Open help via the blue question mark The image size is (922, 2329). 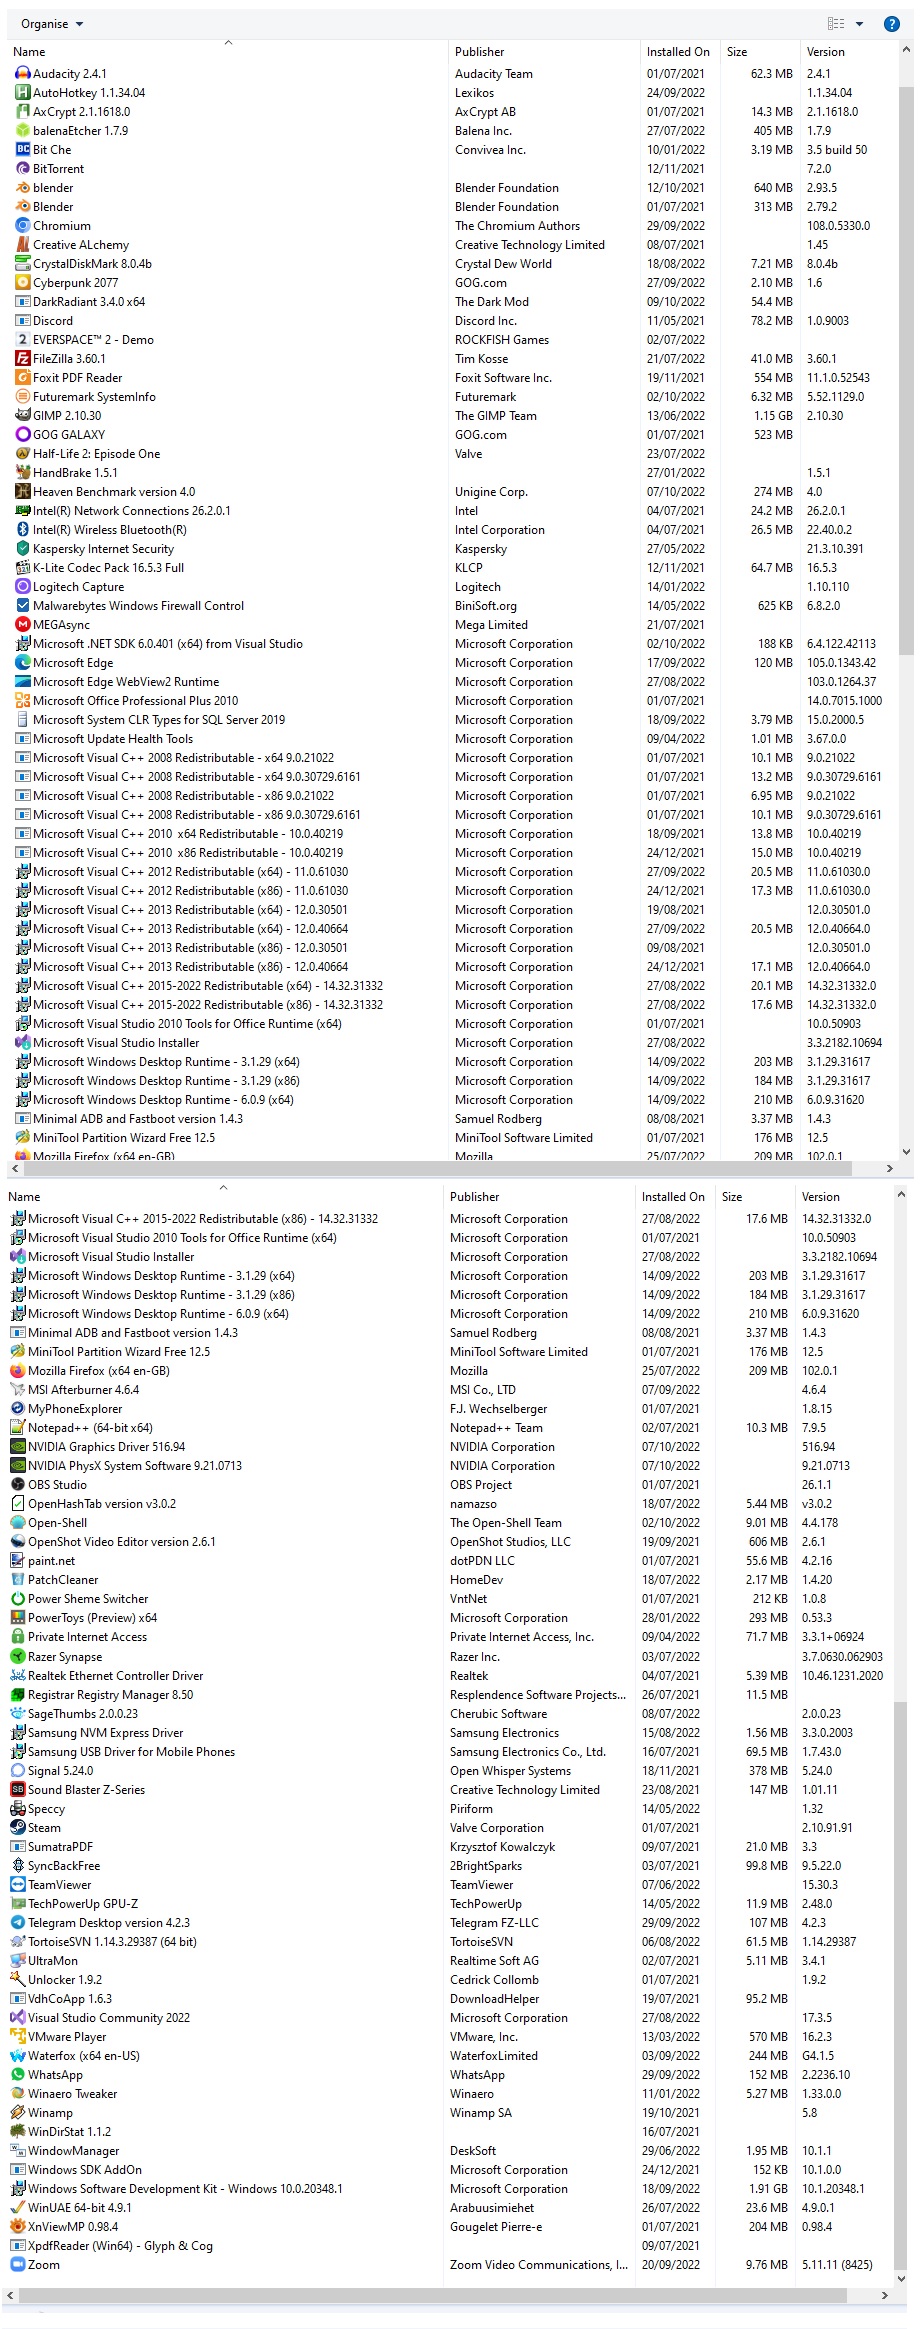click(x=891, y=24)
